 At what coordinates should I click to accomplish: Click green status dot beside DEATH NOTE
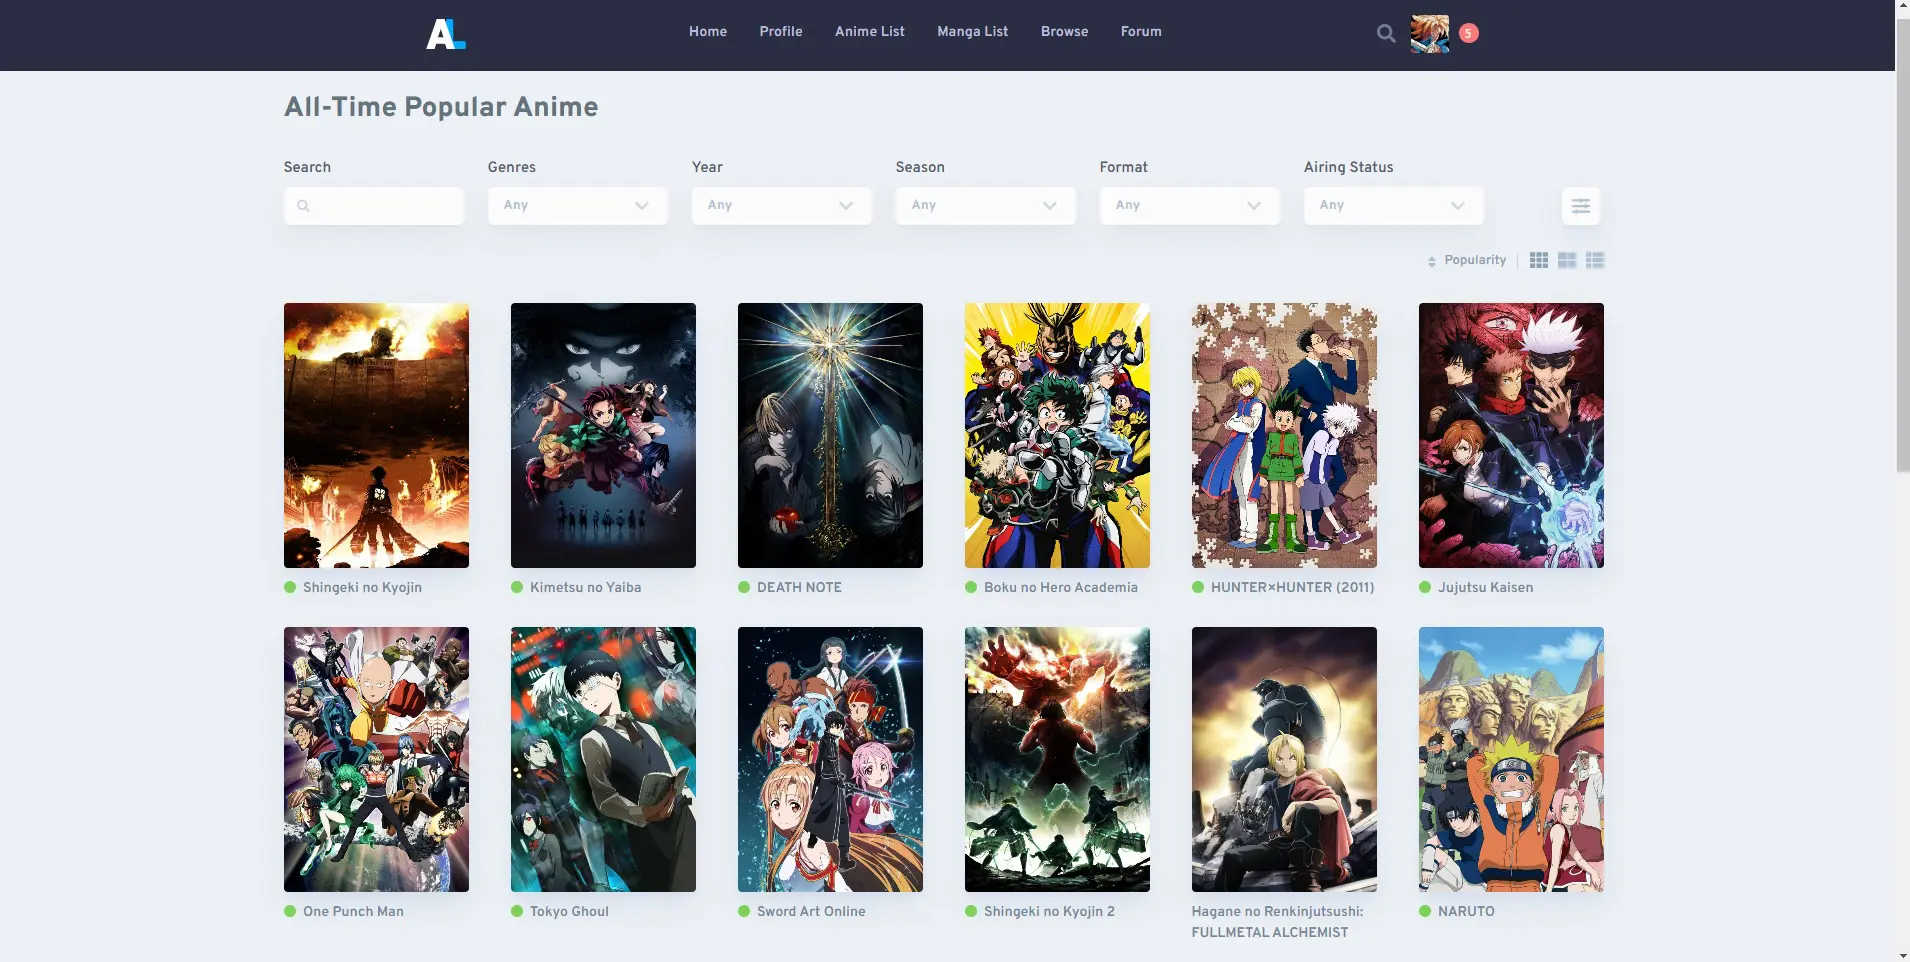(744, 587)
